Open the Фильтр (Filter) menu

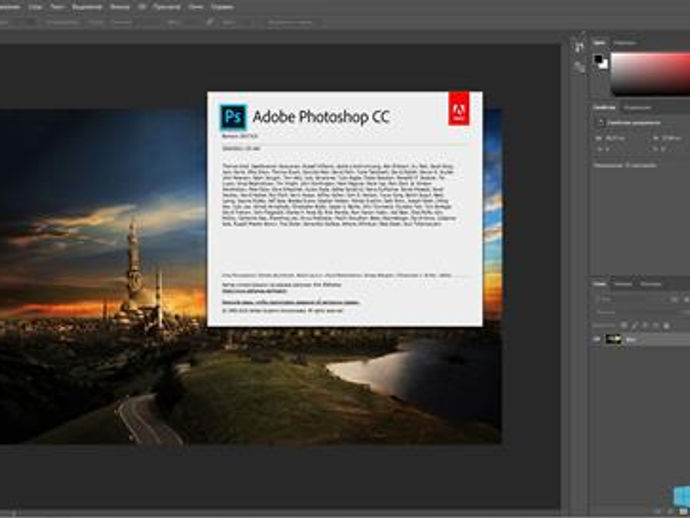[120, 7]
